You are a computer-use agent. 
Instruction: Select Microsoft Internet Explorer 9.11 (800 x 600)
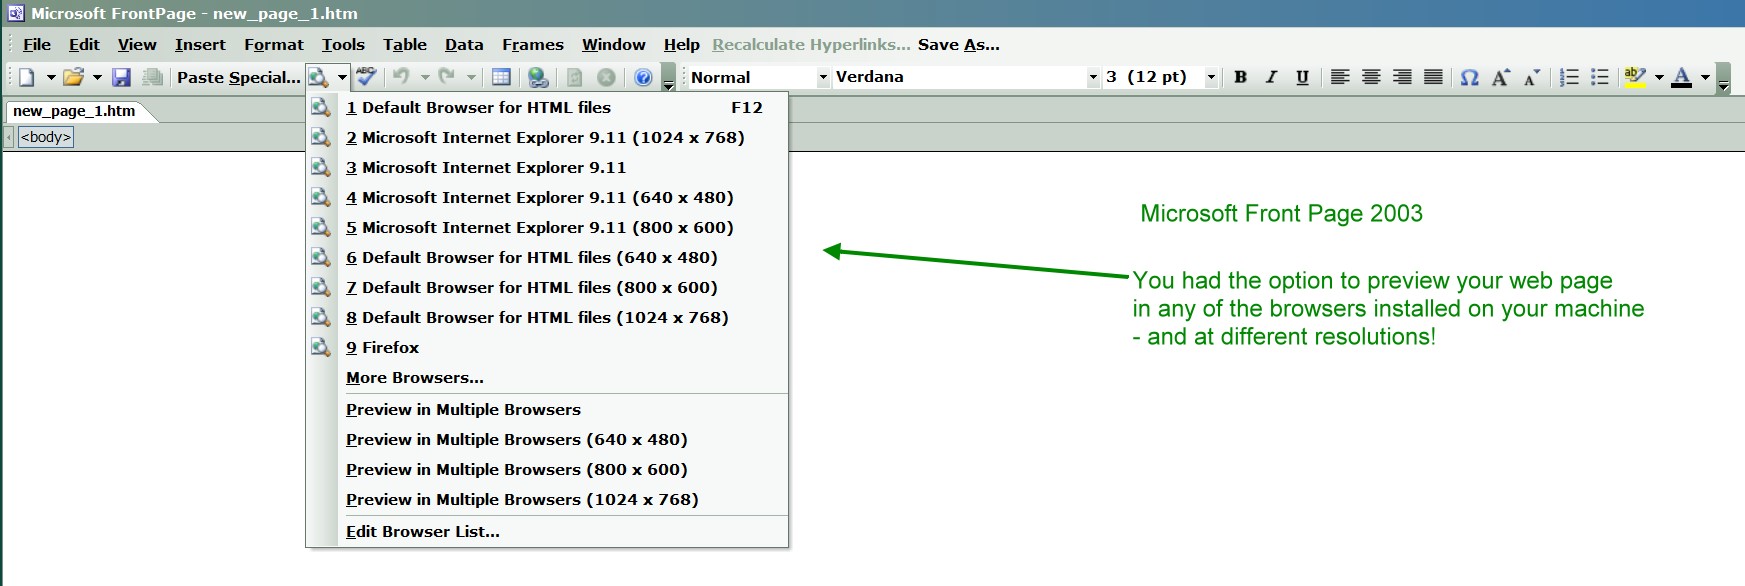(547, 227)
